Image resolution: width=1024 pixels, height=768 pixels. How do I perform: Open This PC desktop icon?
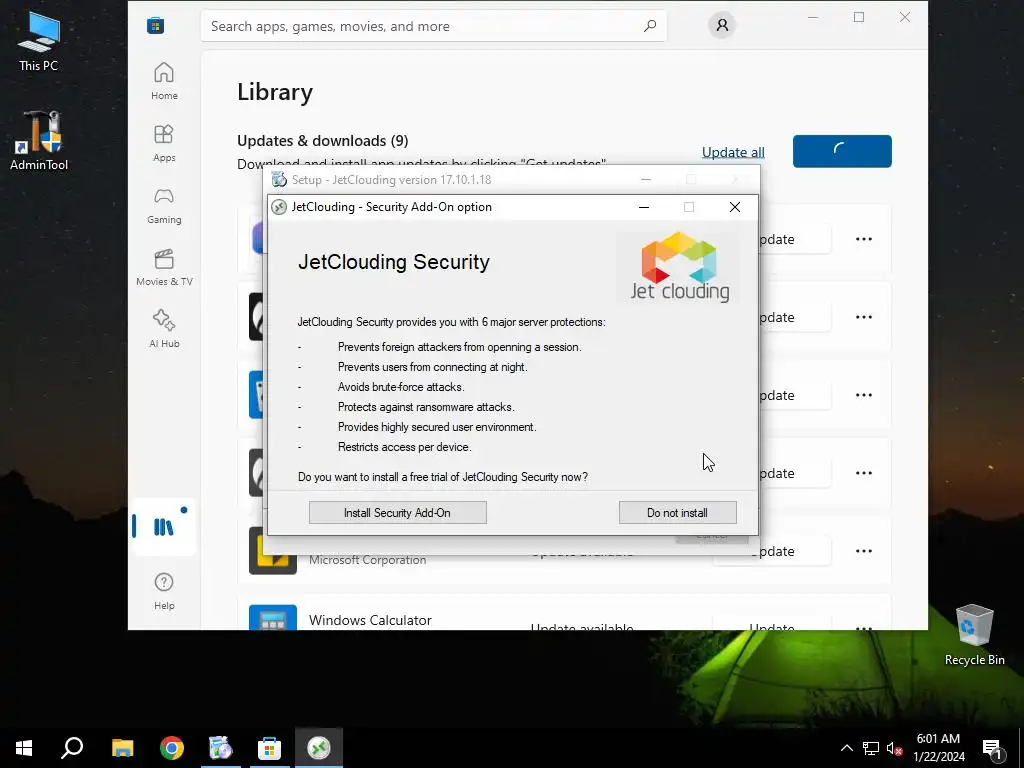(39, 41)
